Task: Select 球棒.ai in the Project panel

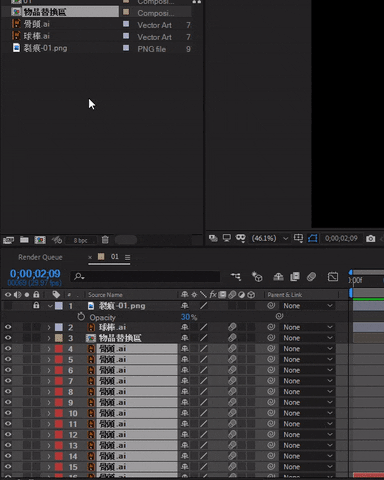Action: coord(37,36)
